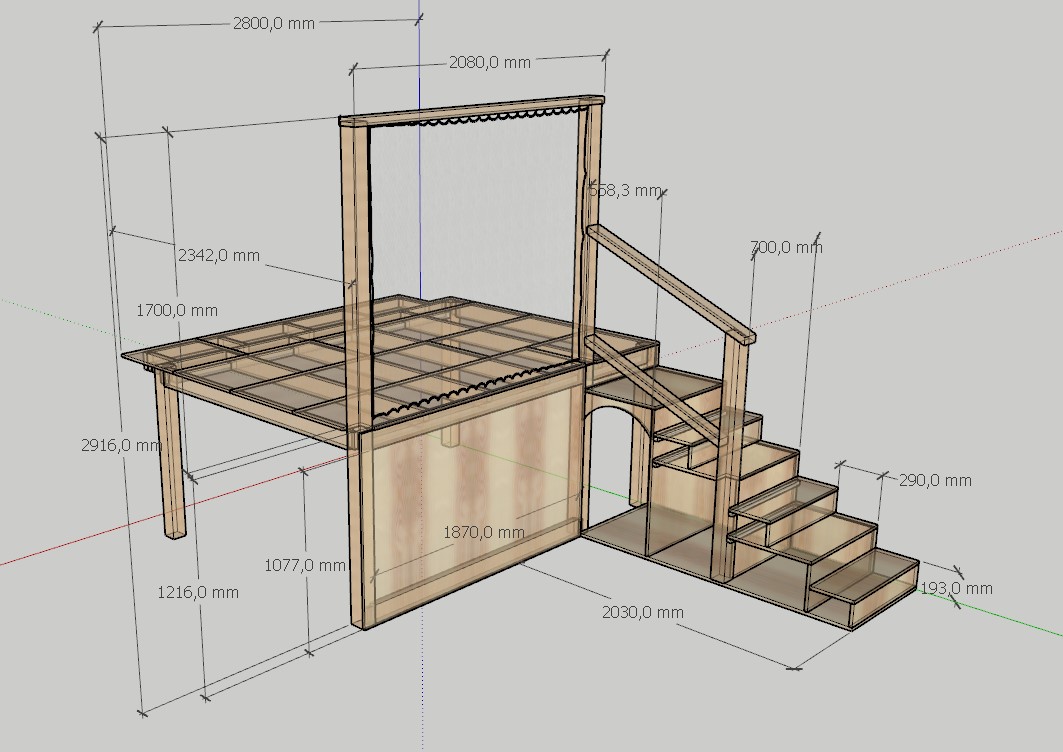This screenshot has height=752, width=1063.
Task: Select the 1216,0 mm dimension label
Action: point(198,592)
